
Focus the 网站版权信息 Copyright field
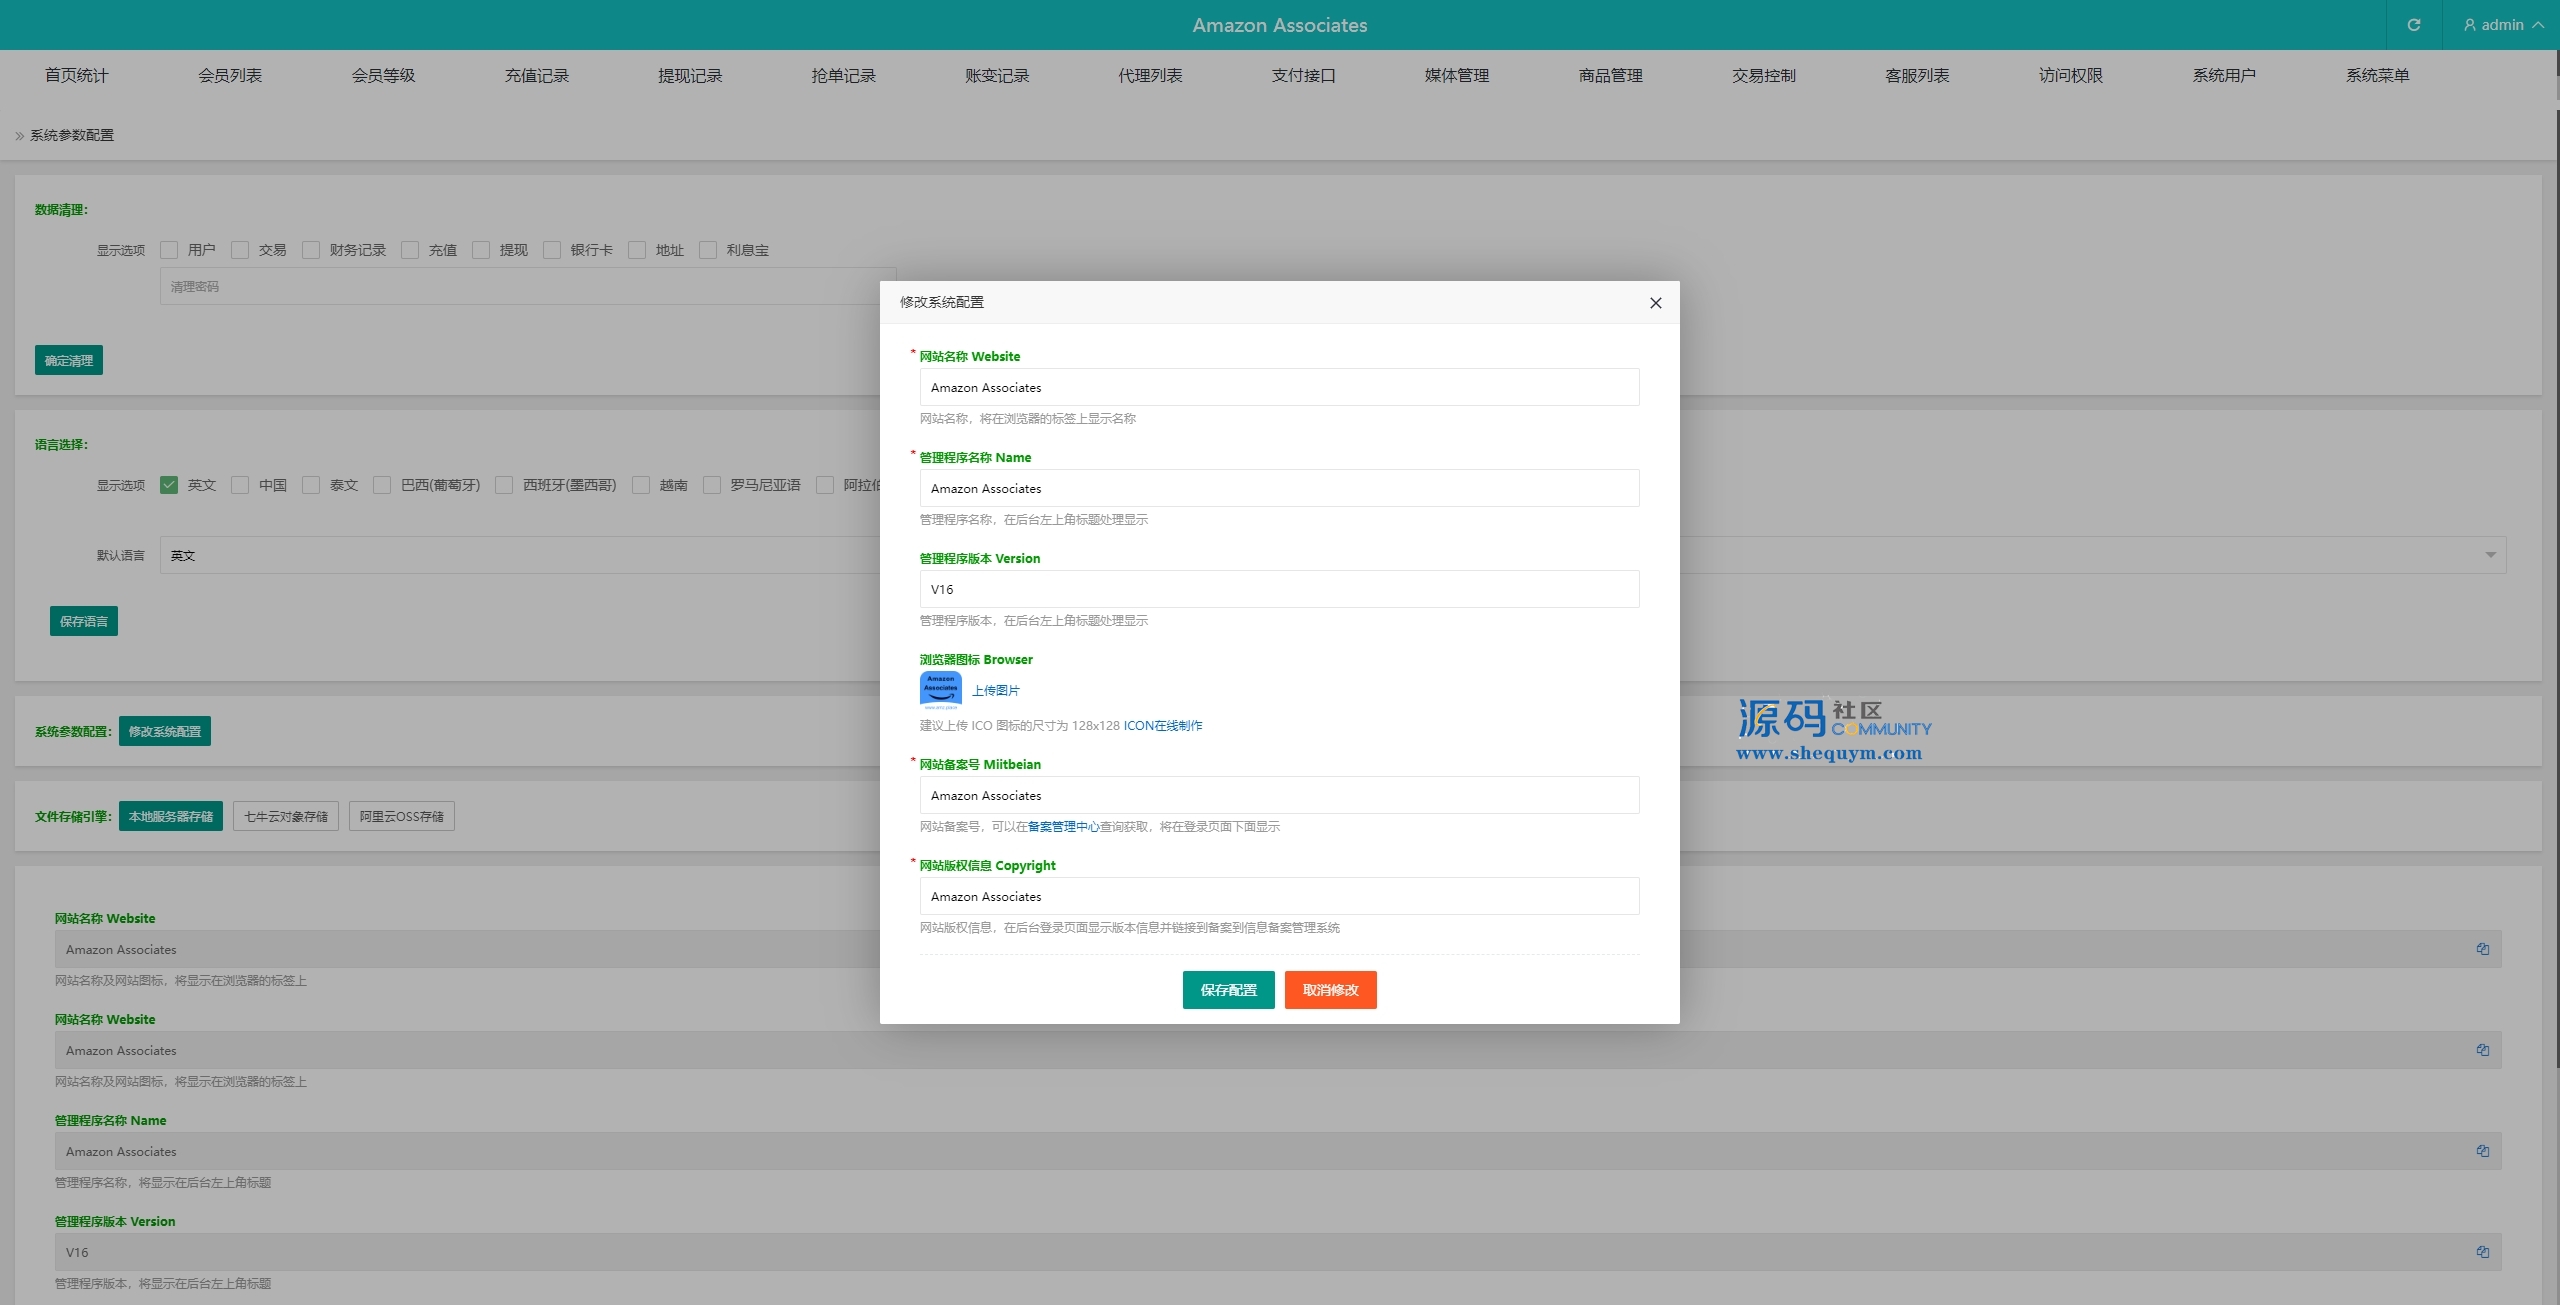pyautogui.click(x=1279, y=896)
